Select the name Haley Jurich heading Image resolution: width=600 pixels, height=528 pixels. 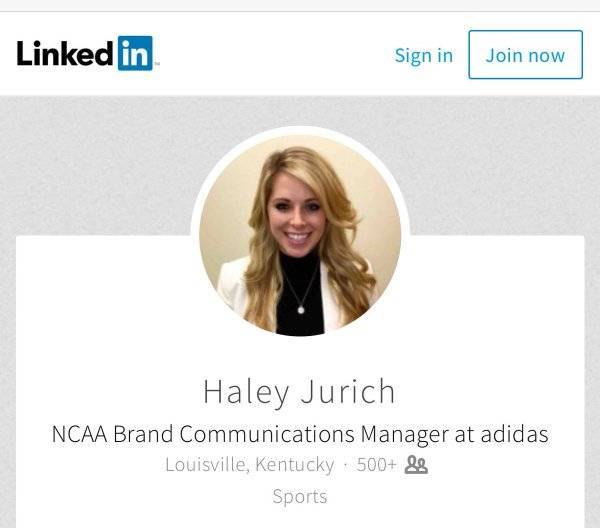click(299, 392)
